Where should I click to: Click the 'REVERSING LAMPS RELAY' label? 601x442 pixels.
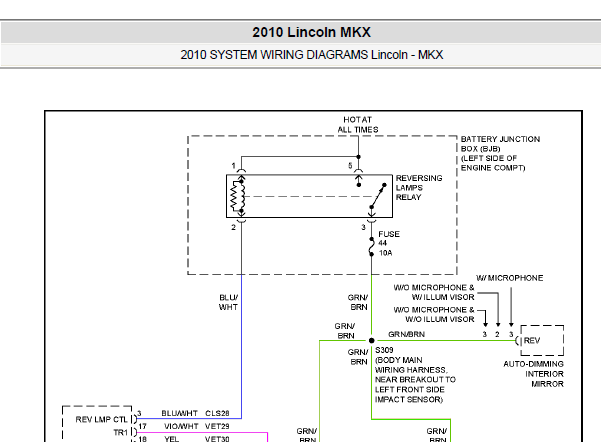coord(419,188)
